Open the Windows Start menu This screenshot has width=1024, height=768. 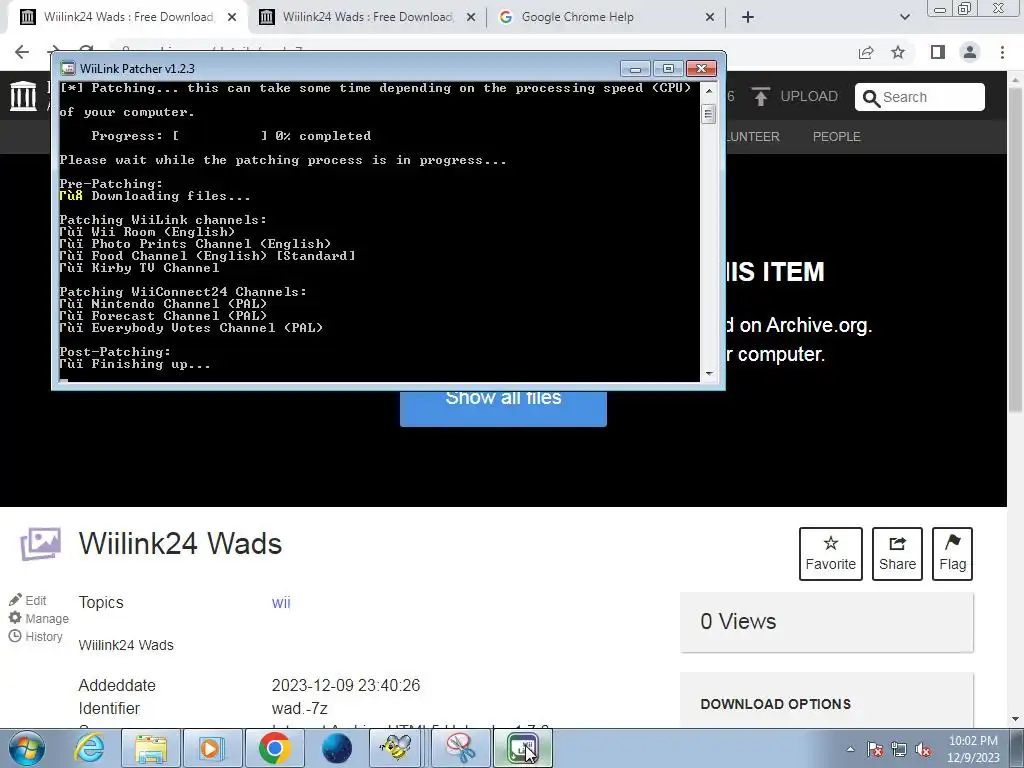25,748
